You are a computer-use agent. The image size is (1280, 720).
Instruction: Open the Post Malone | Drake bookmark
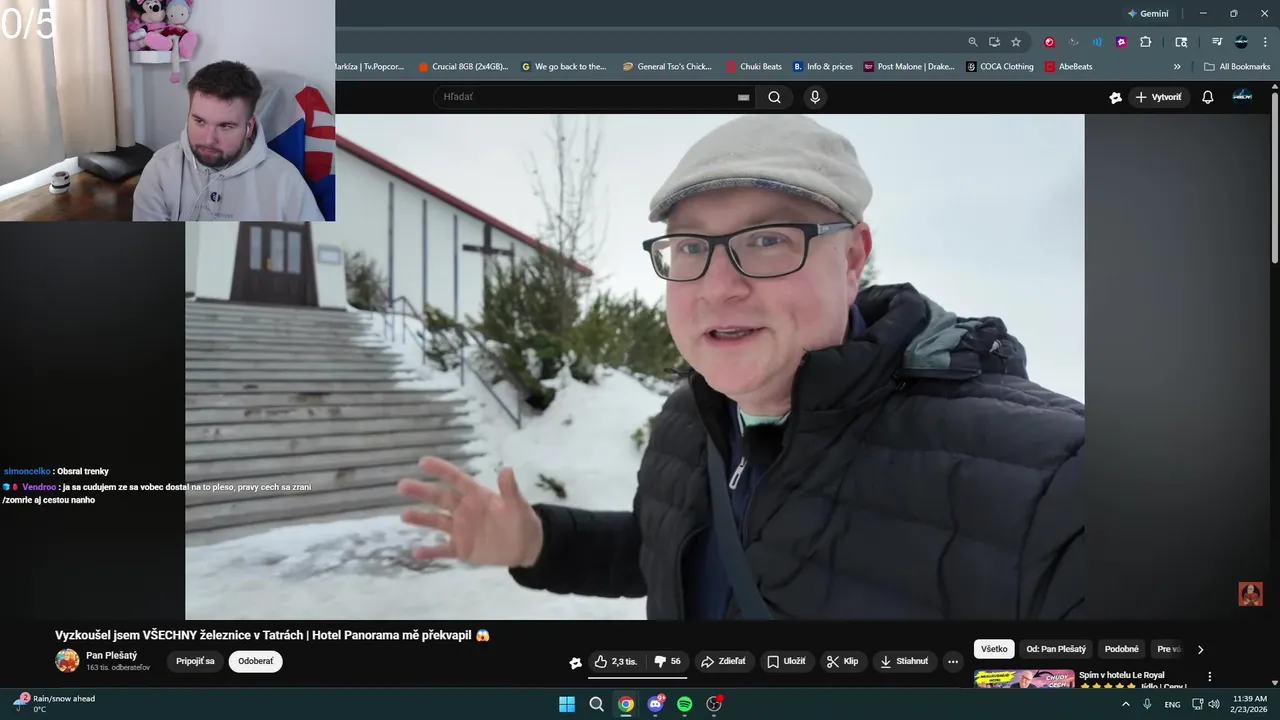click(909, 67)
